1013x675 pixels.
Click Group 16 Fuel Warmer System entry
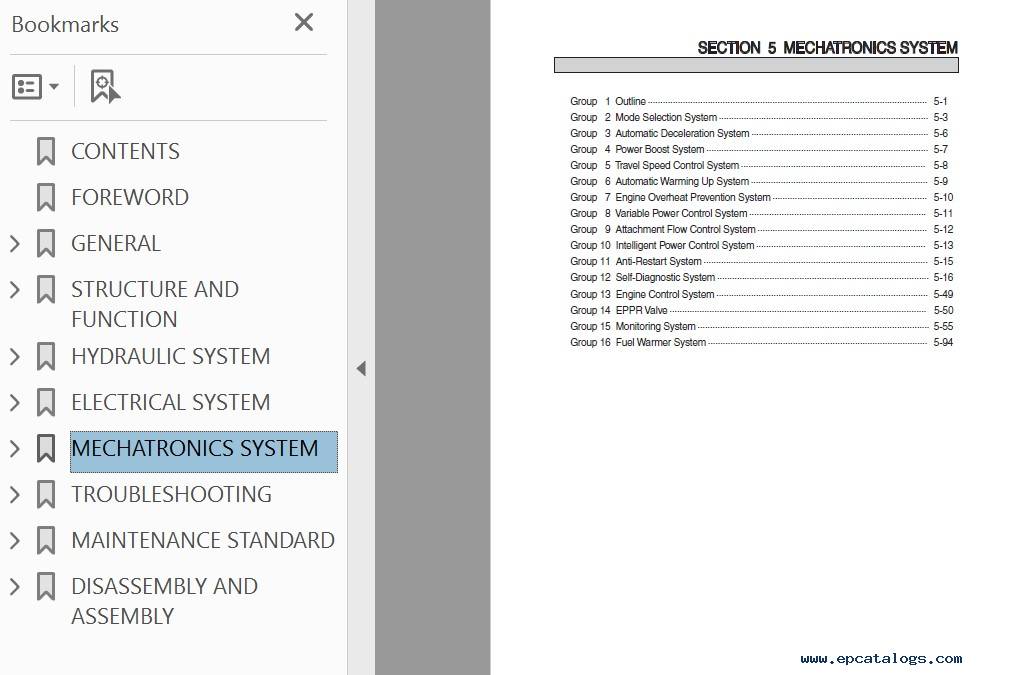[x=761, y=343]
